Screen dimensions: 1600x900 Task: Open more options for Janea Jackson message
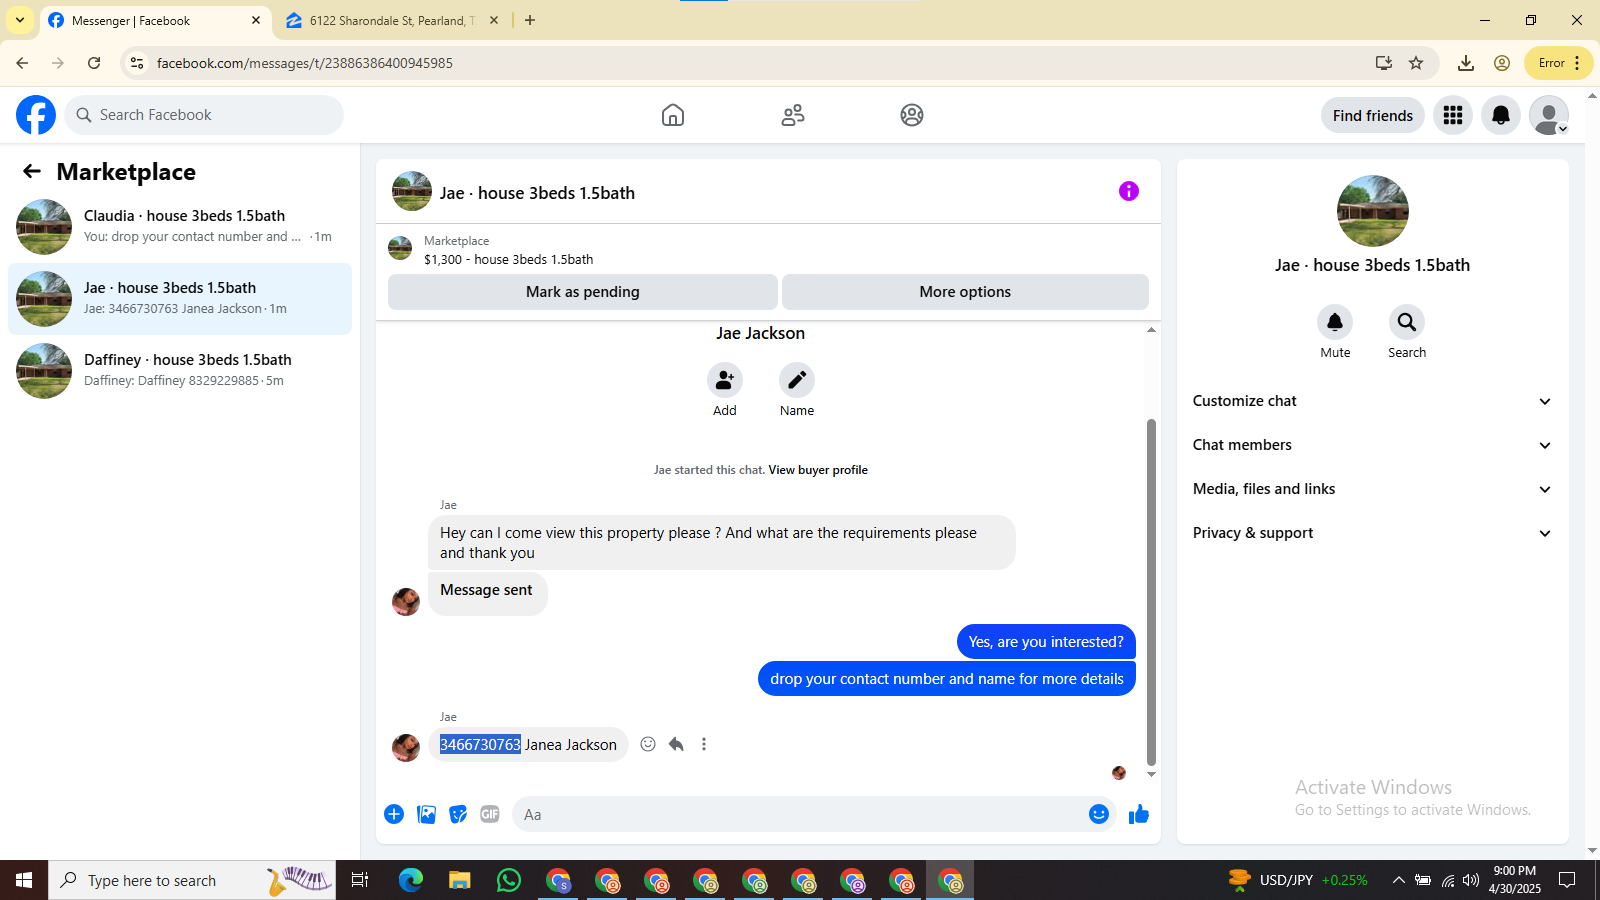pos(704,744)
